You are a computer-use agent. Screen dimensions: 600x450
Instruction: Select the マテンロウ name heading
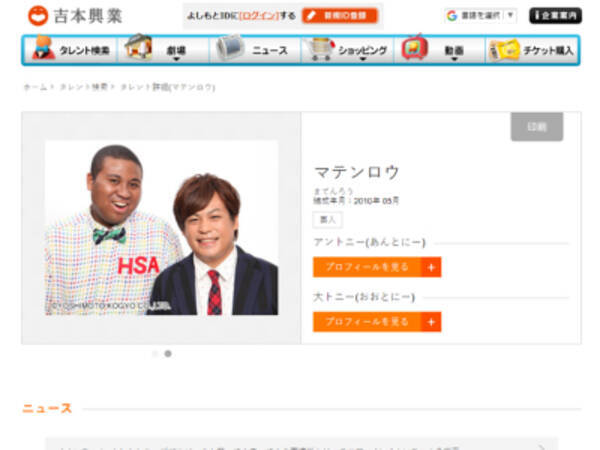tap(357, 172)
